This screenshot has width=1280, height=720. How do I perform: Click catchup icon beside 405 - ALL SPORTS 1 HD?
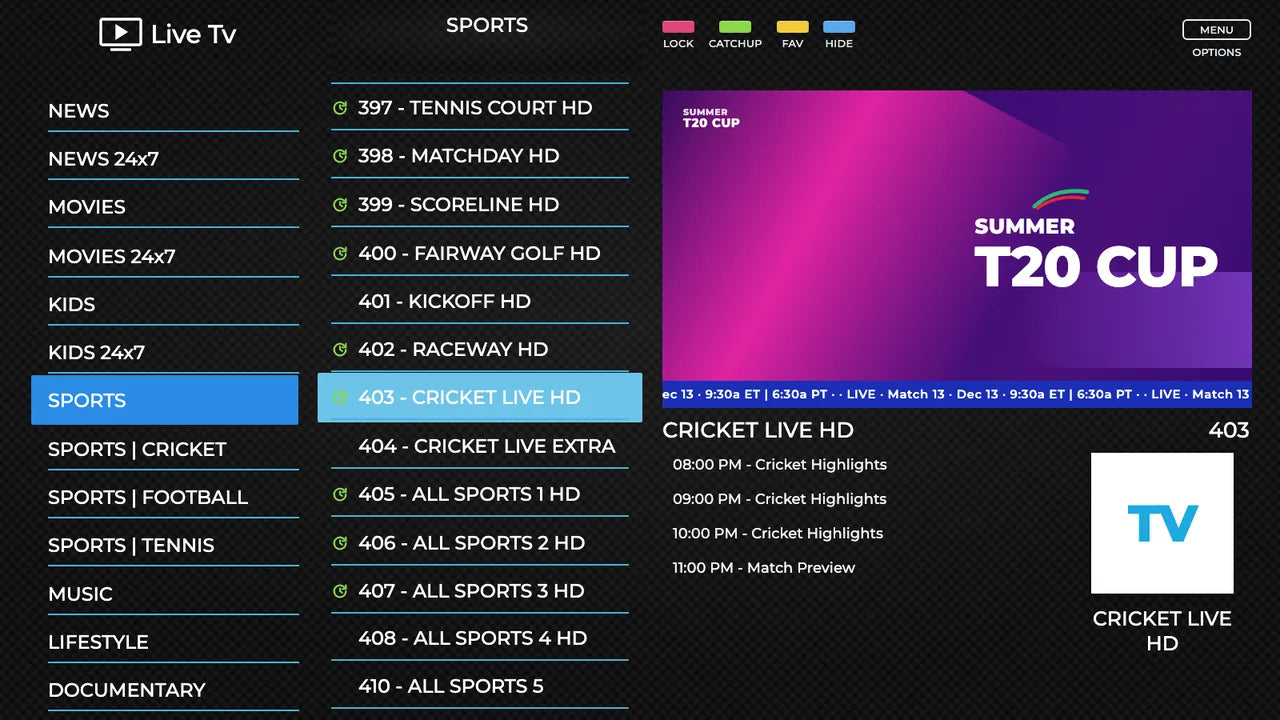340,494
